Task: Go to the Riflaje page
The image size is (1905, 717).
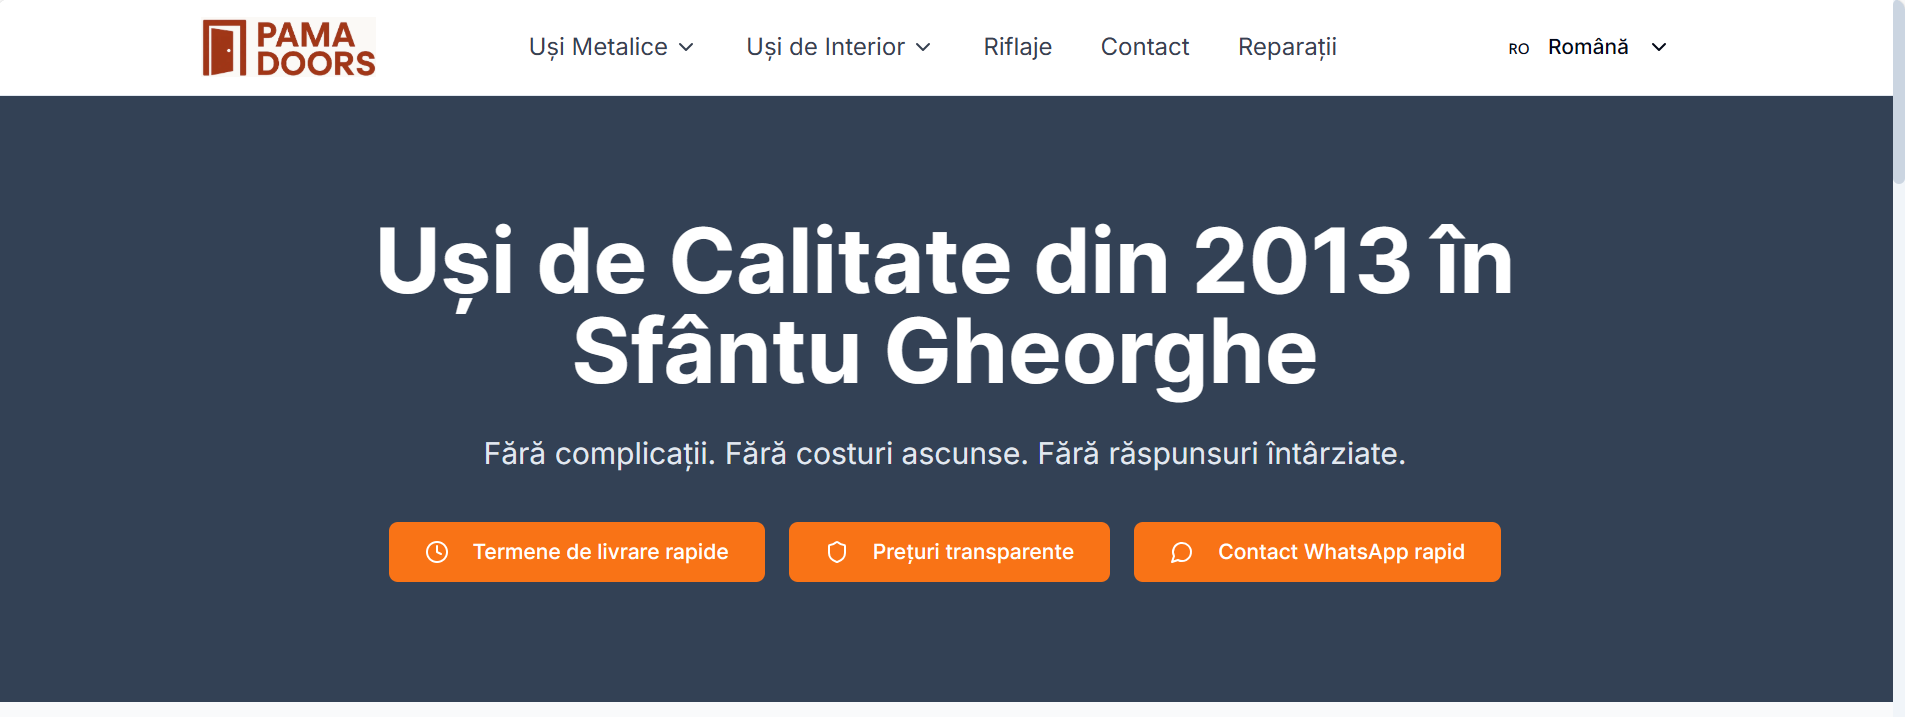Action: pos(1017,47)
